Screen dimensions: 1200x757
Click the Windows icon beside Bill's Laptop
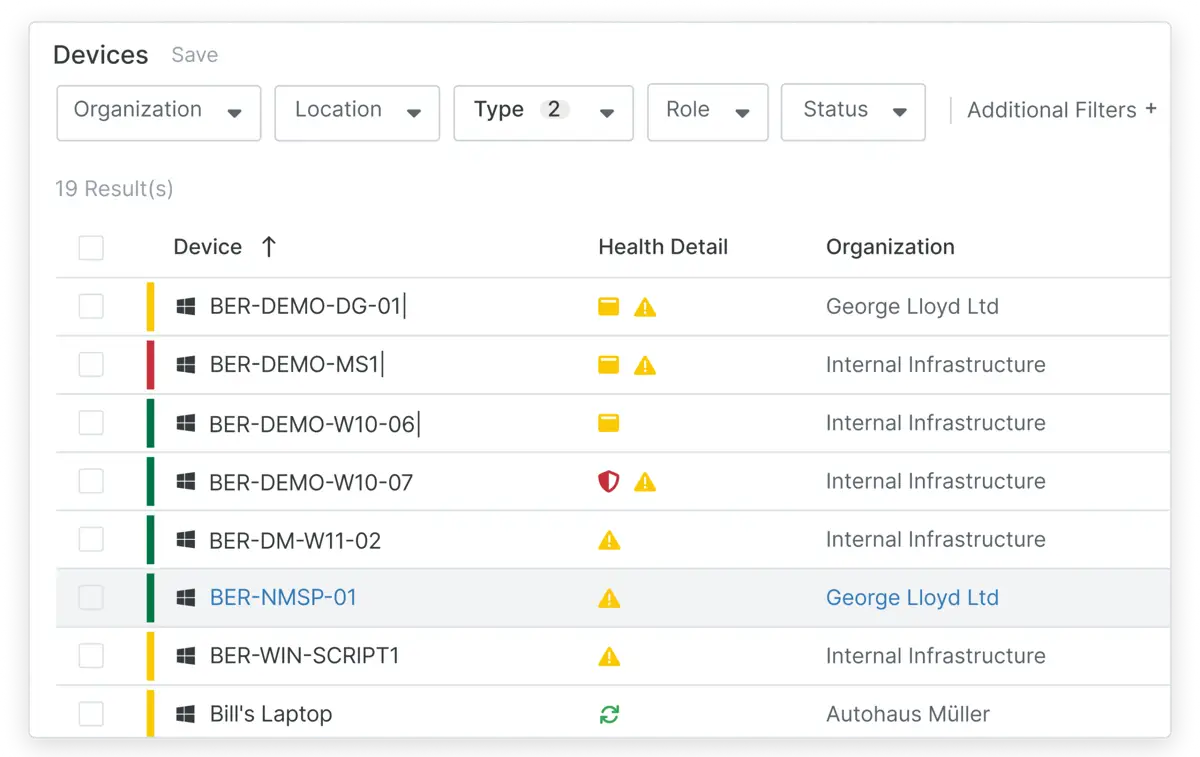(x=186, y=714)
